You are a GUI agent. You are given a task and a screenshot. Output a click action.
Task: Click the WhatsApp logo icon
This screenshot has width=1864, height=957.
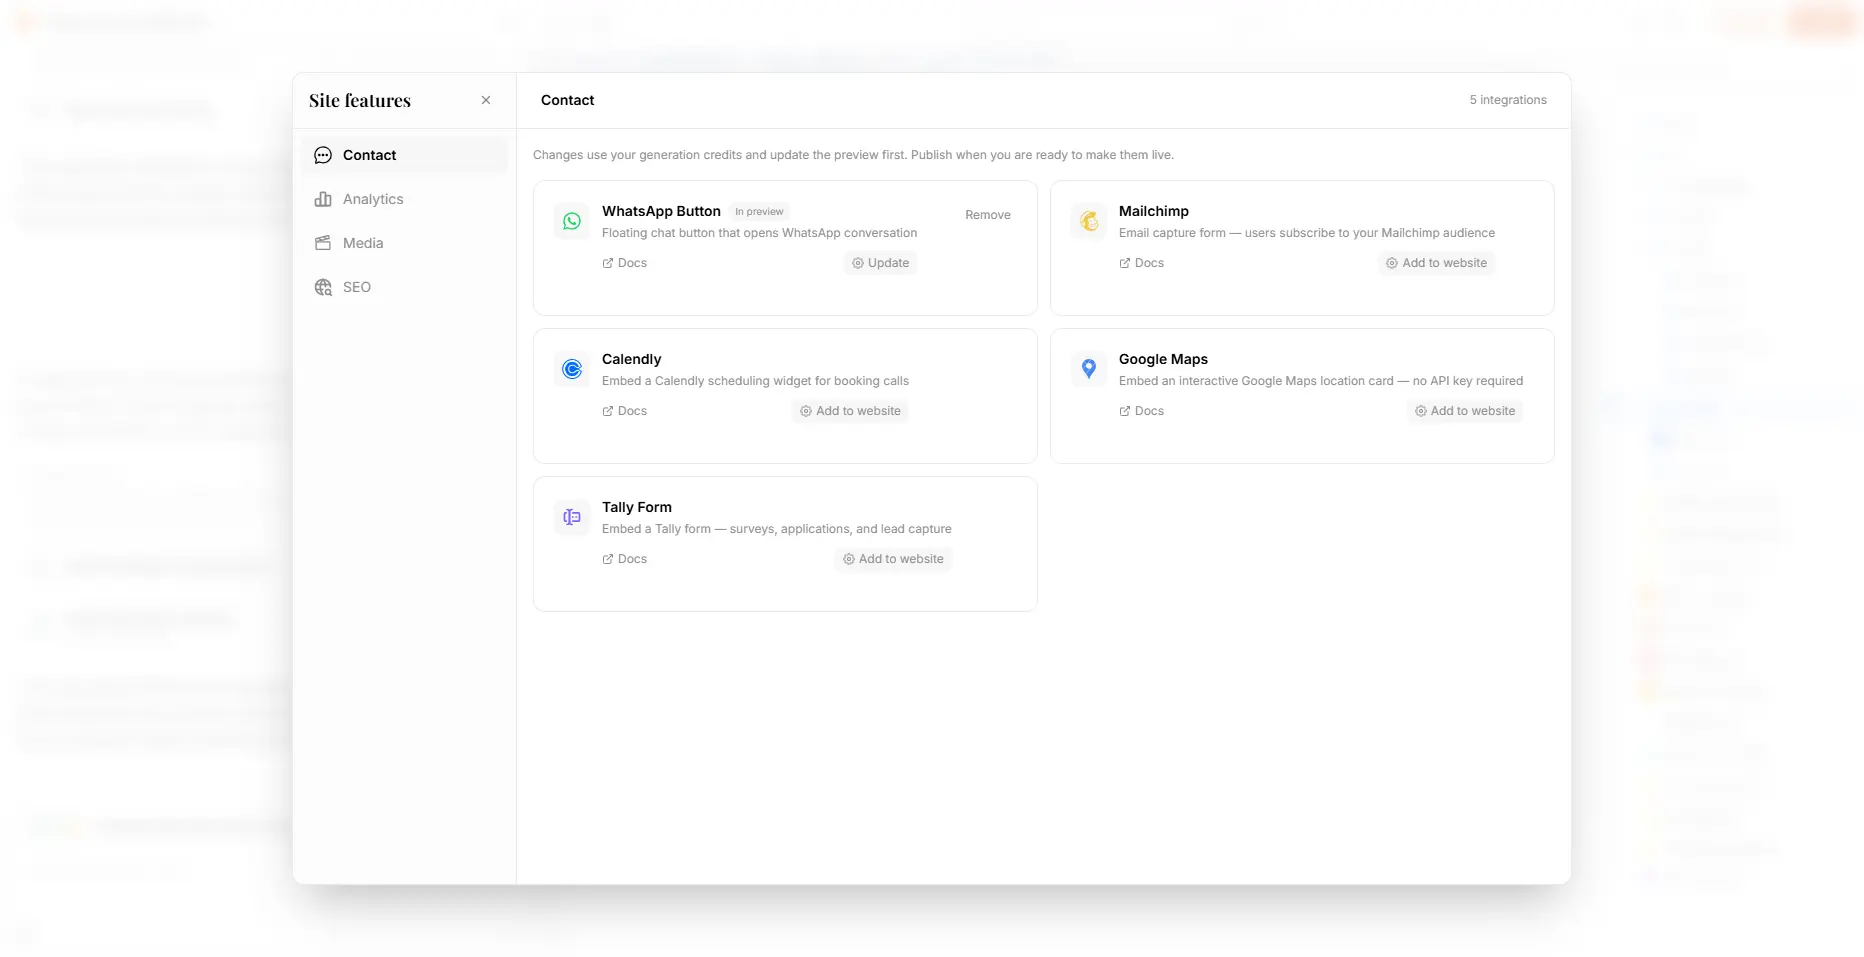572,221
